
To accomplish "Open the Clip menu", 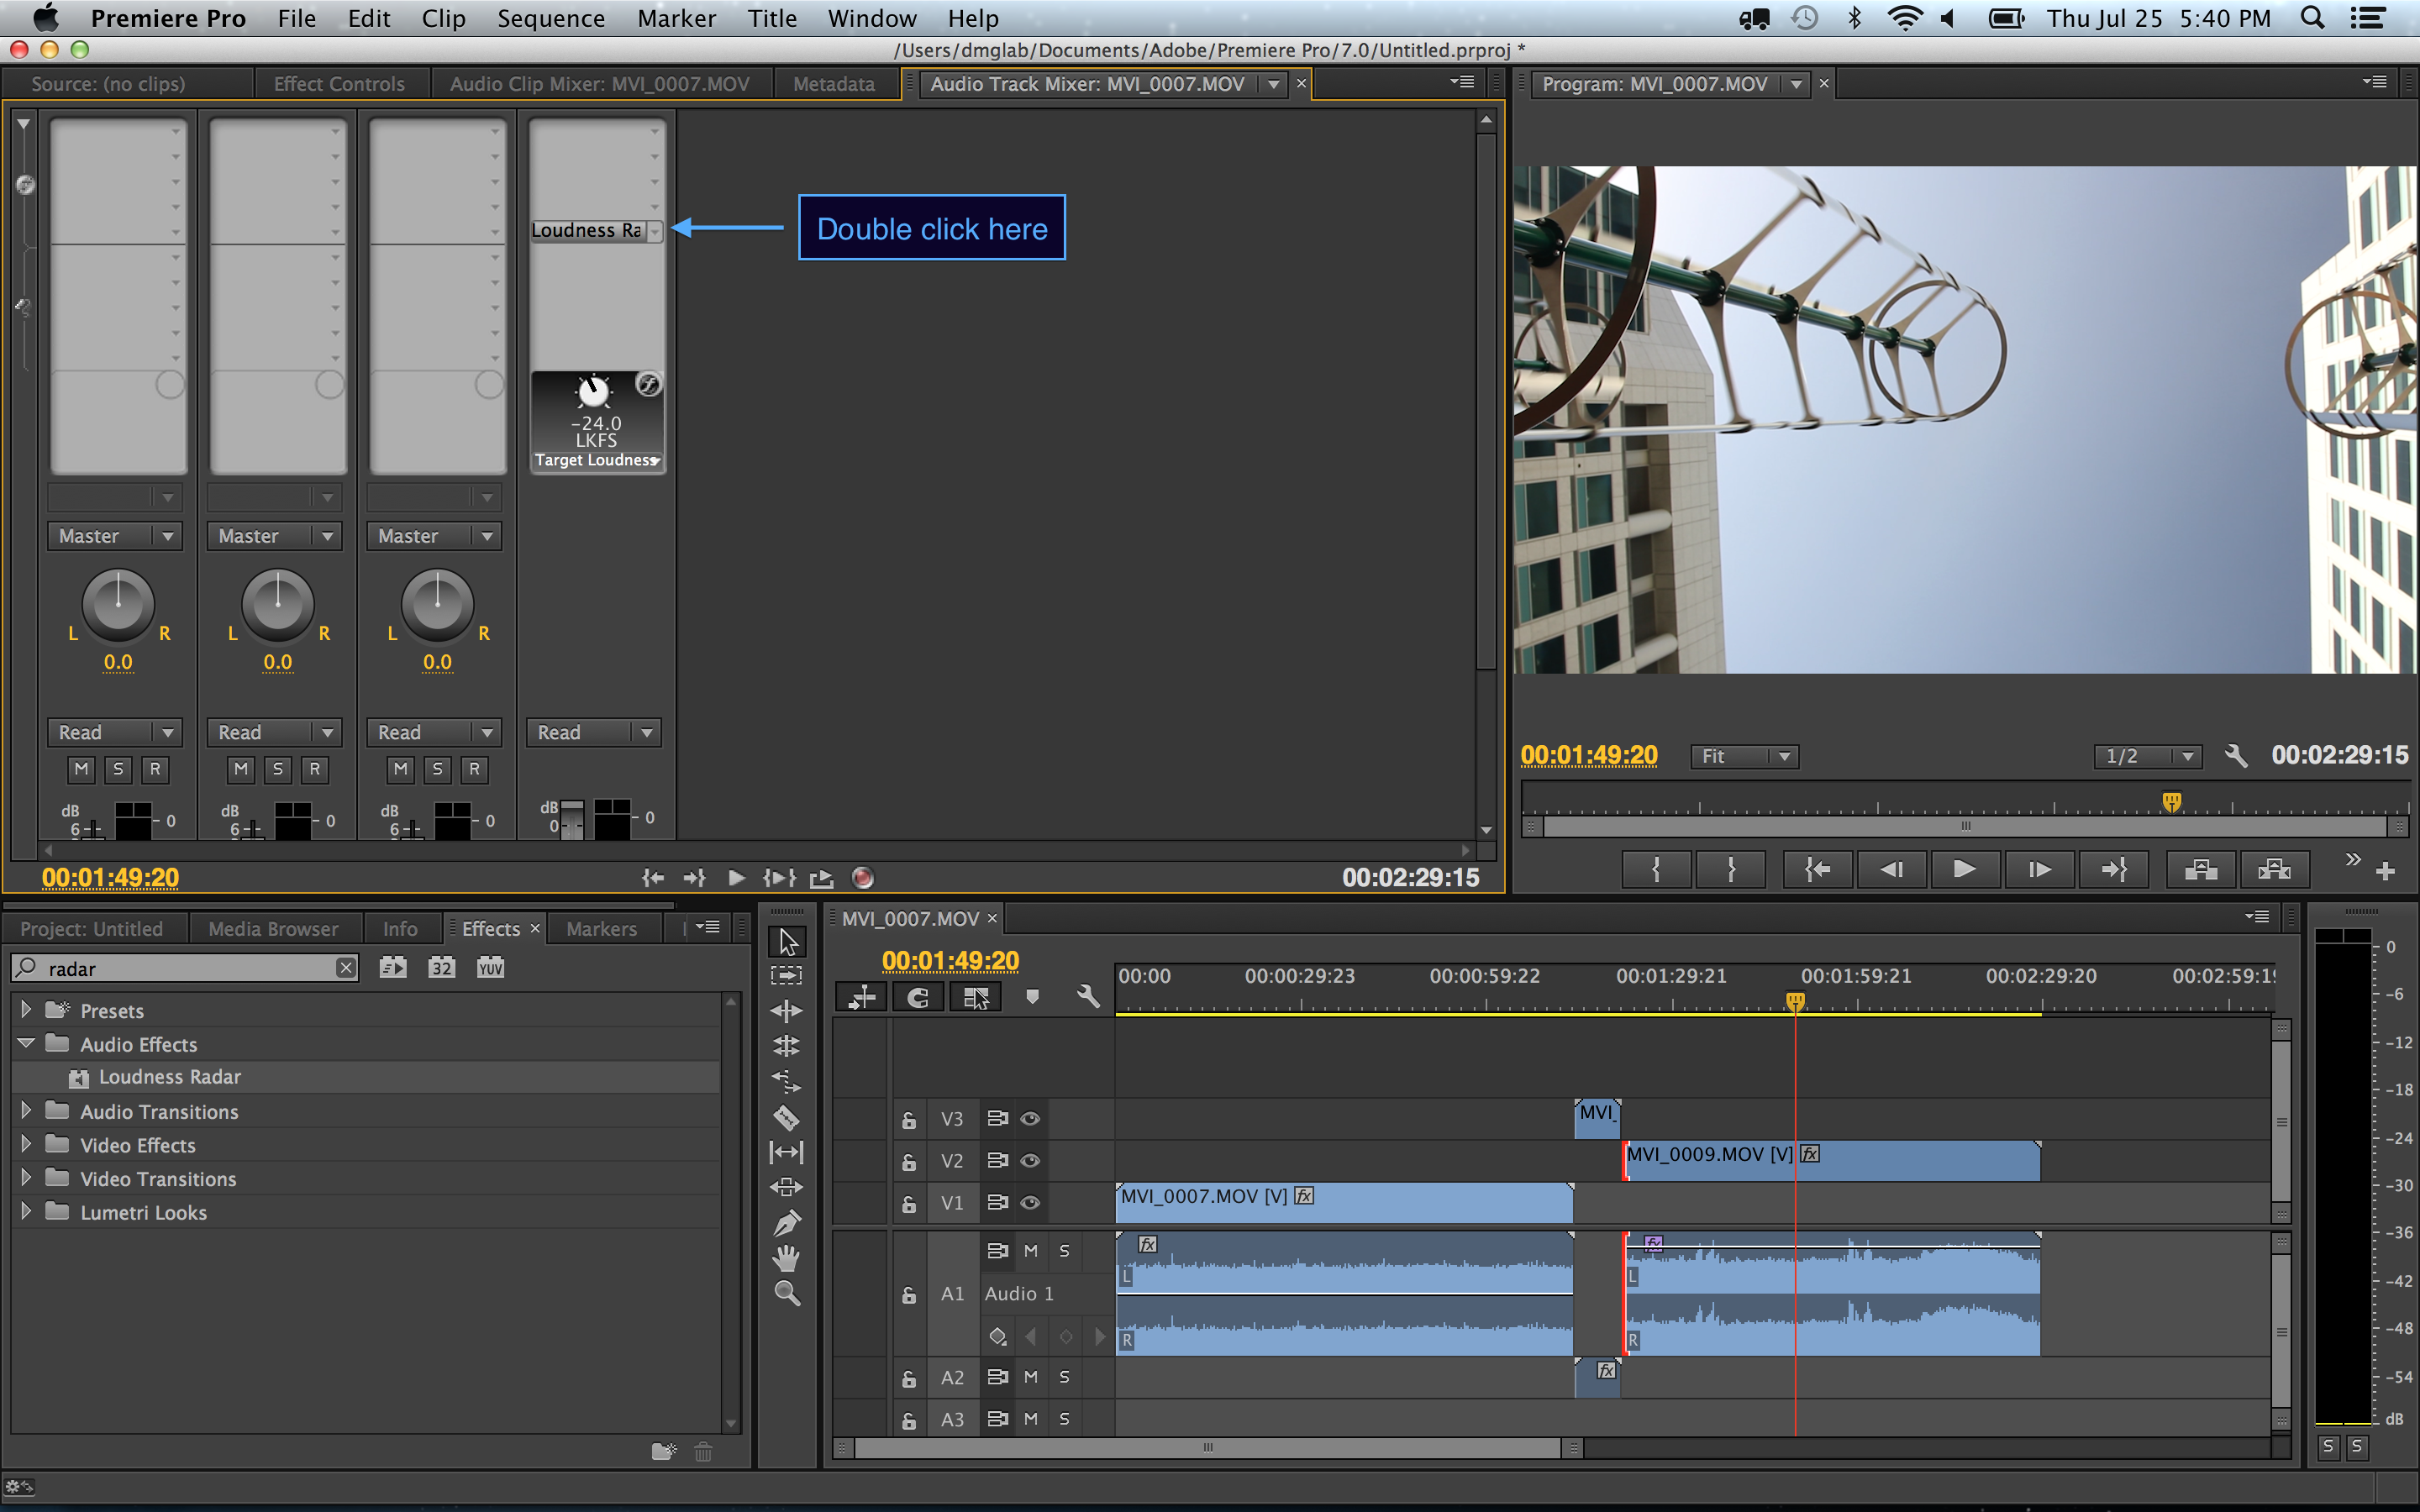I will (x=443, y=18).
